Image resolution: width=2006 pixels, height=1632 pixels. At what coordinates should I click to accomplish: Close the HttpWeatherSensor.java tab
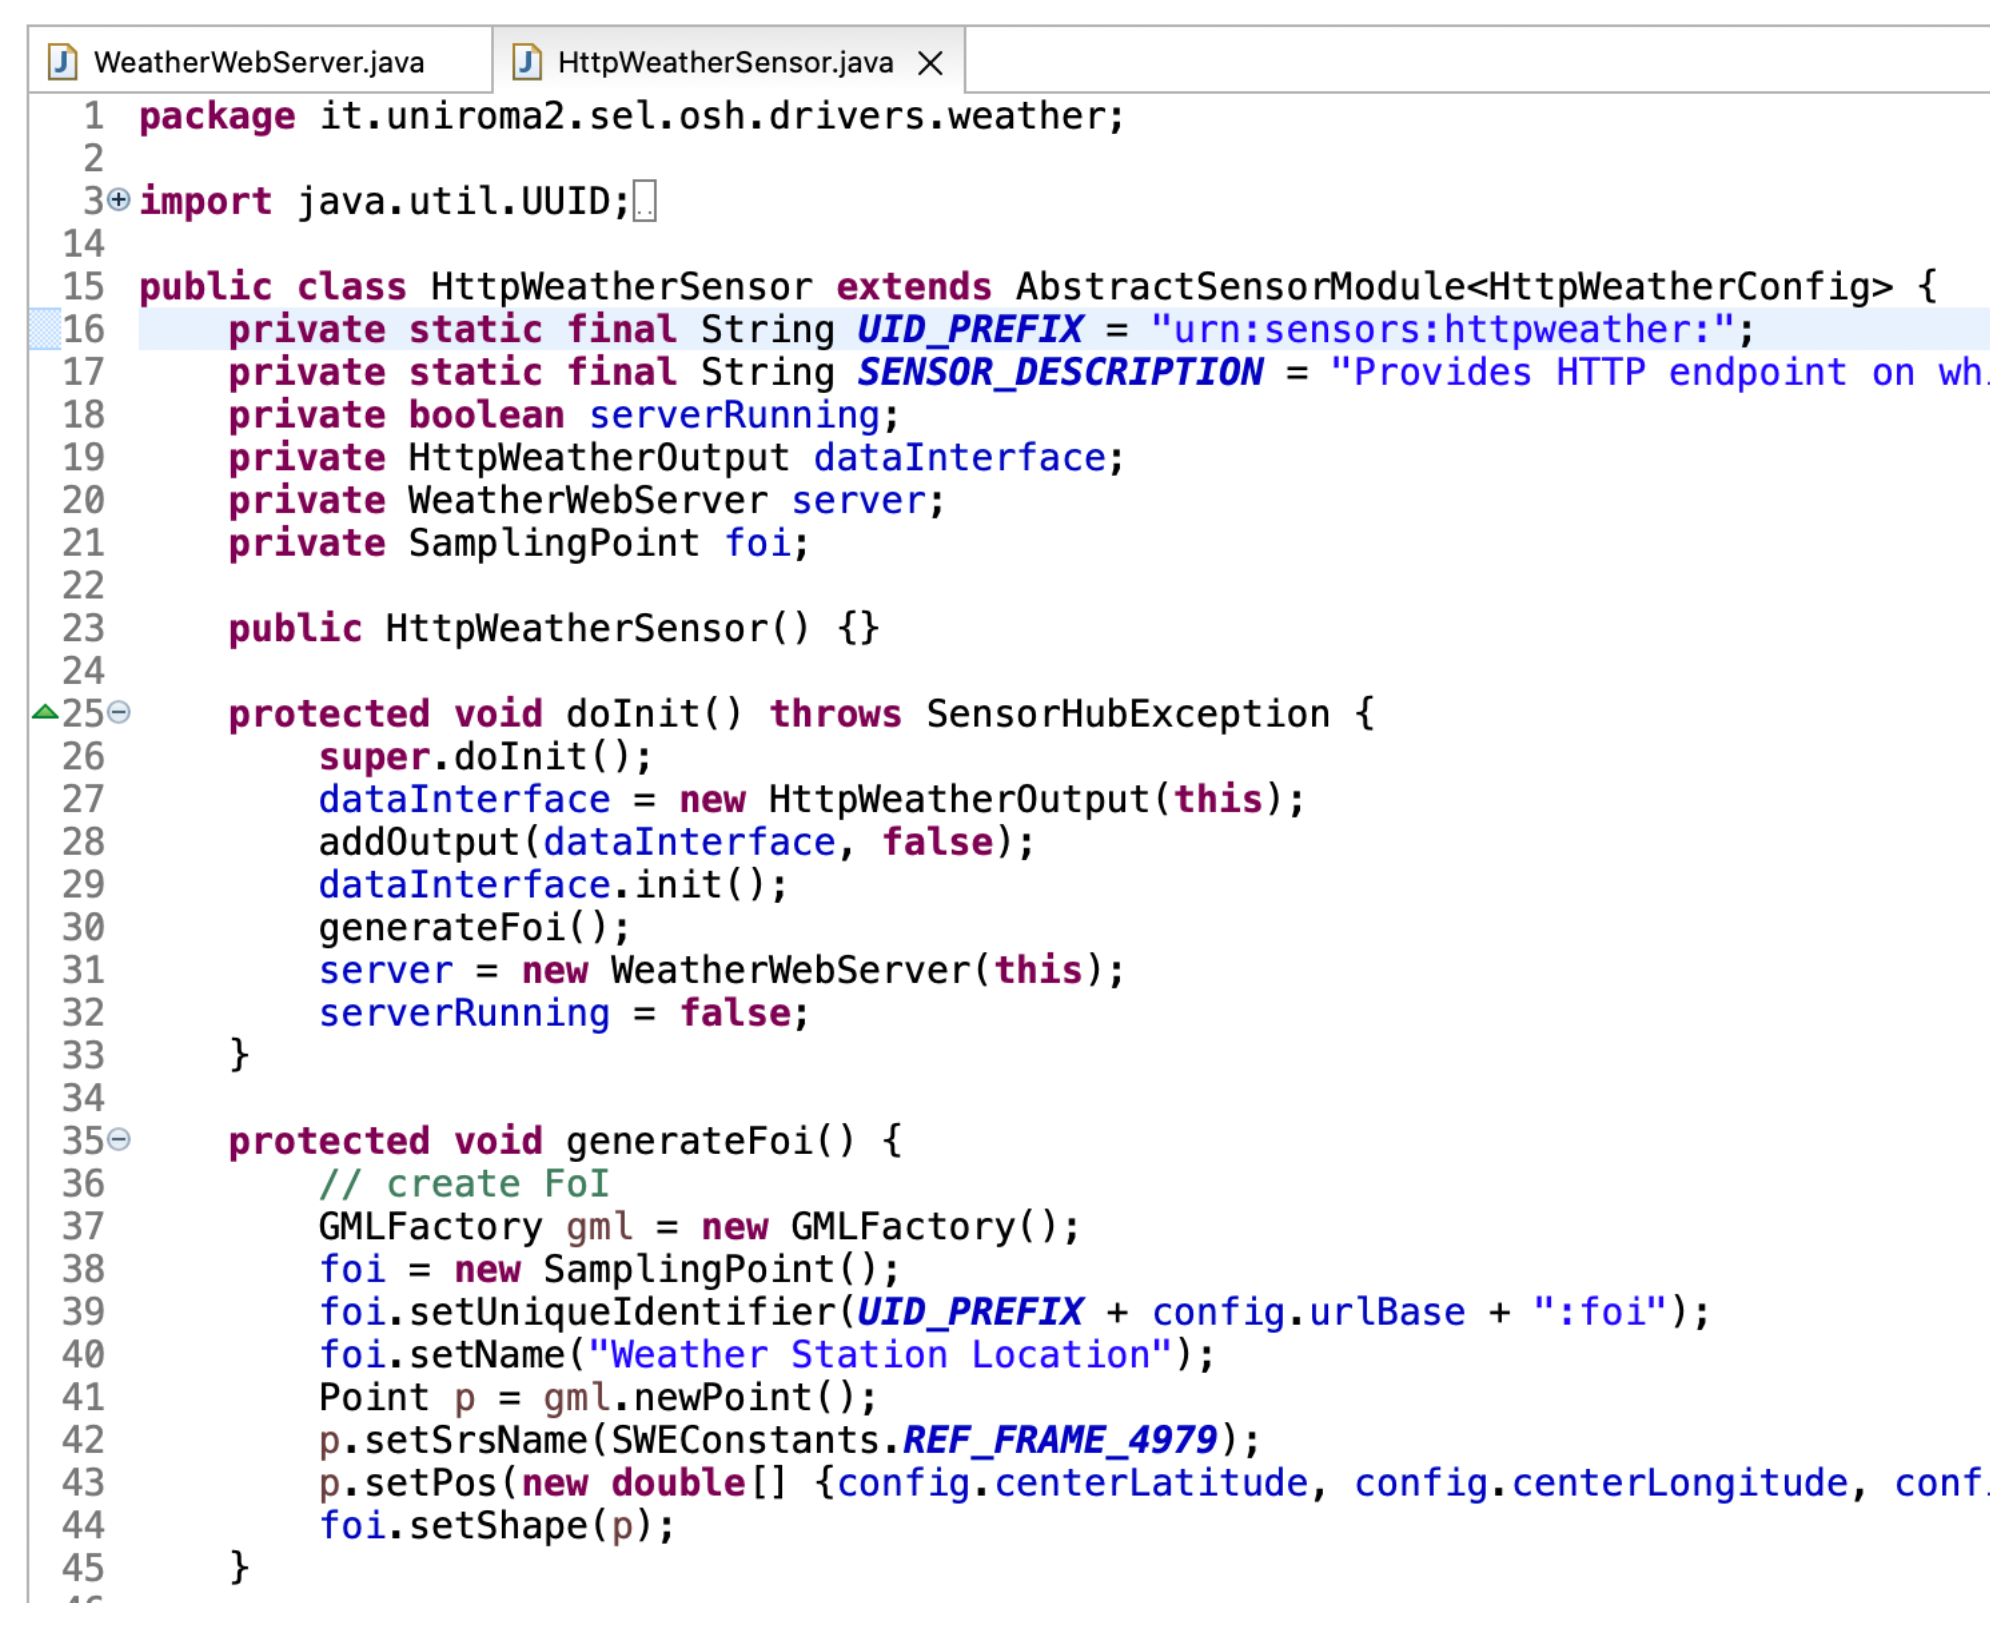point(930,63)
